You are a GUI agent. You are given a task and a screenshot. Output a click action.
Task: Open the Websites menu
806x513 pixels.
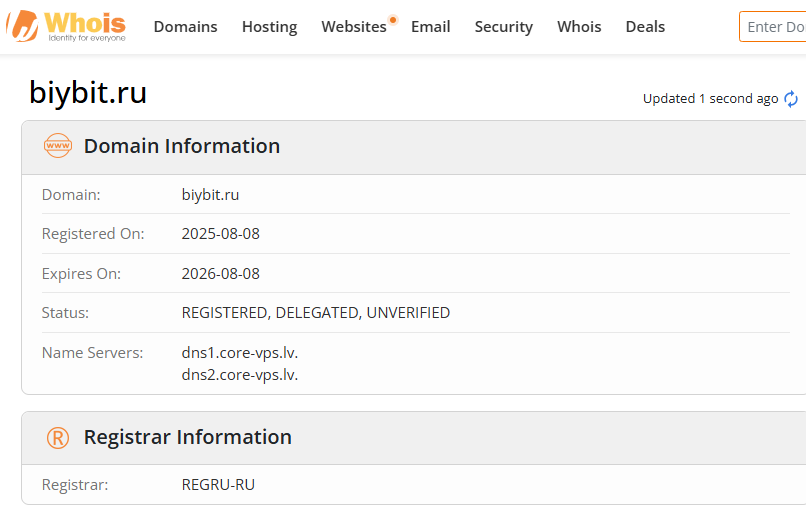coord(354,27)
